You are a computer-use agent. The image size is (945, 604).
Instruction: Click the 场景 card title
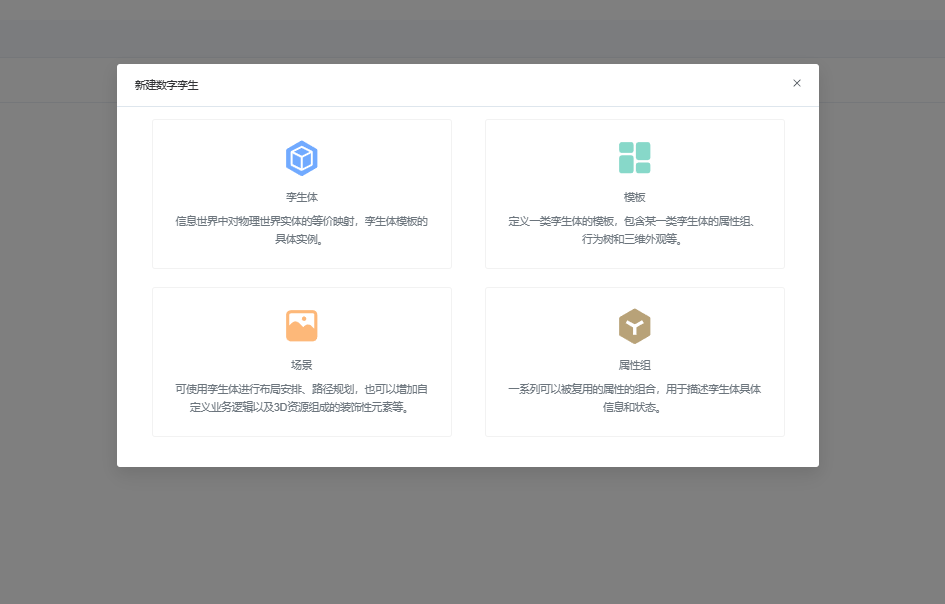tap(301, 365)
